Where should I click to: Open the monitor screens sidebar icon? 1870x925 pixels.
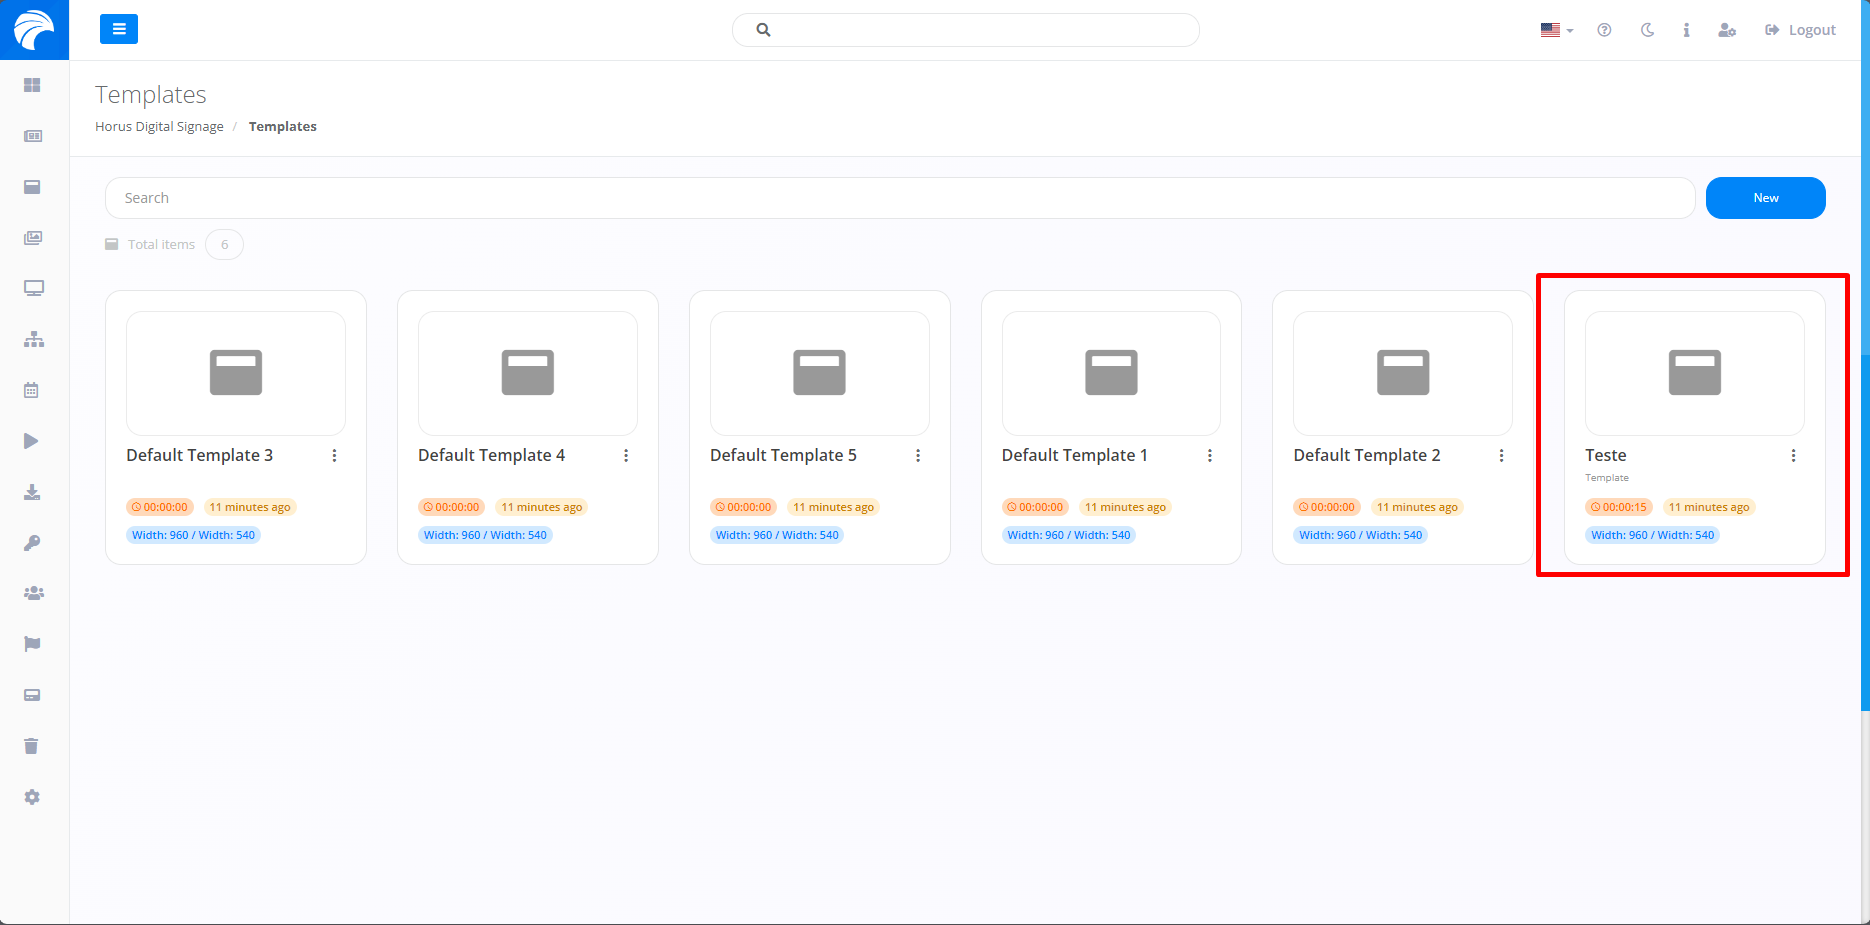tap(33, 289)
